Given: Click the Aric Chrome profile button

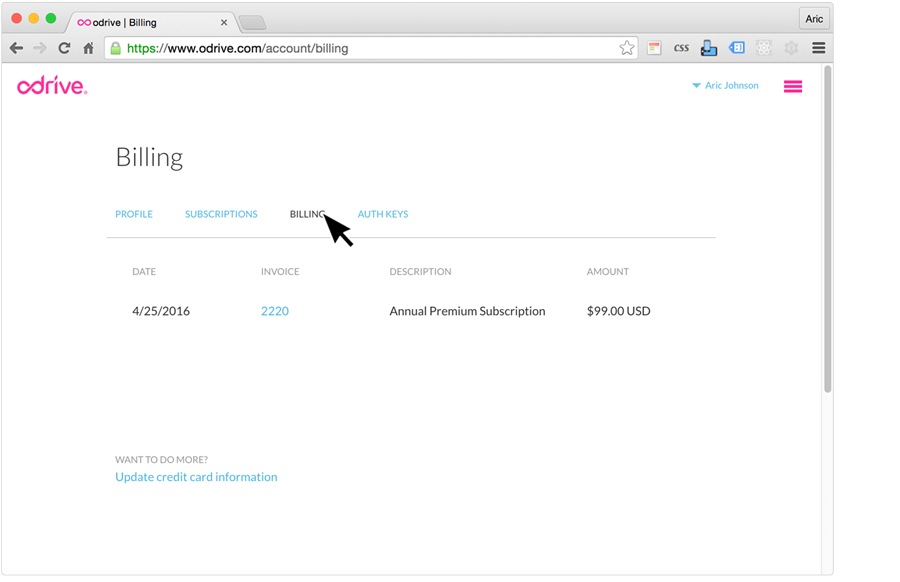Looking at the screenshot, I should (814, 19).
